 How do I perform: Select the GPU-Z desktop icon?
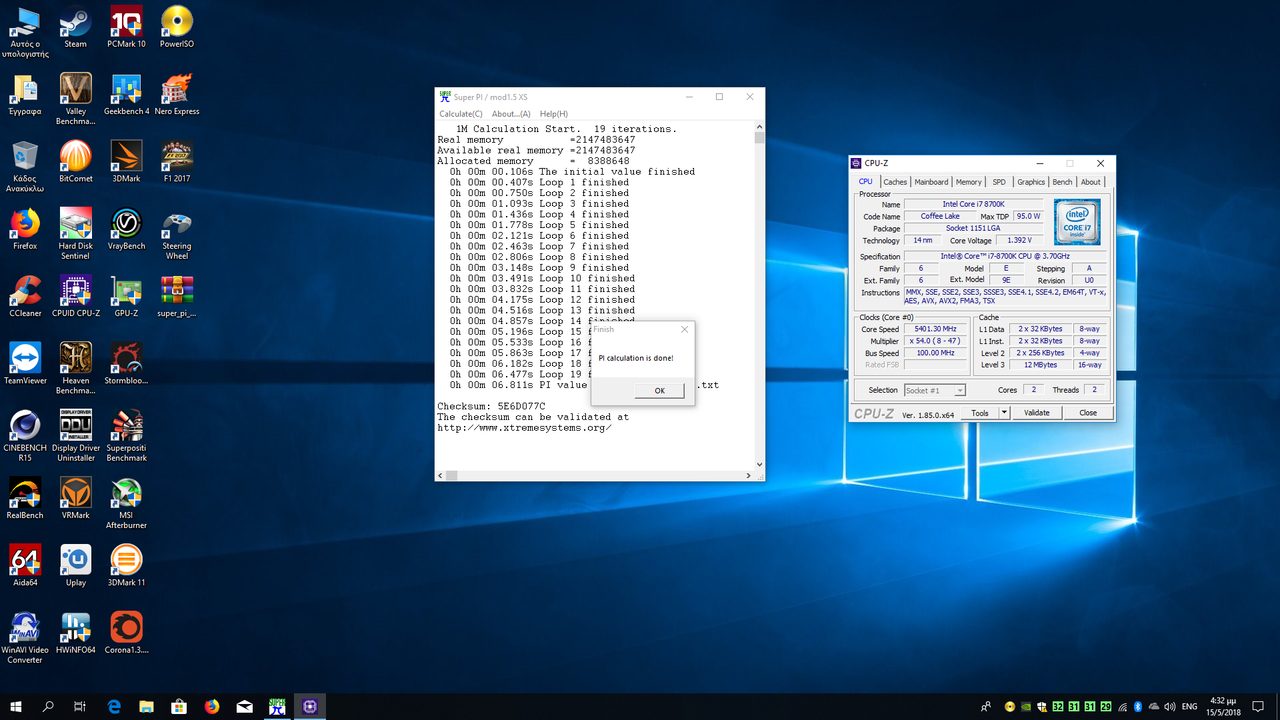coord(126,296)
